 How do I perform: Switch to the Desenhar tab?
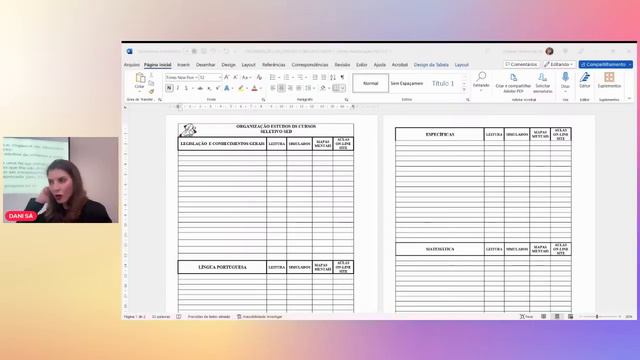coord(205,65)
